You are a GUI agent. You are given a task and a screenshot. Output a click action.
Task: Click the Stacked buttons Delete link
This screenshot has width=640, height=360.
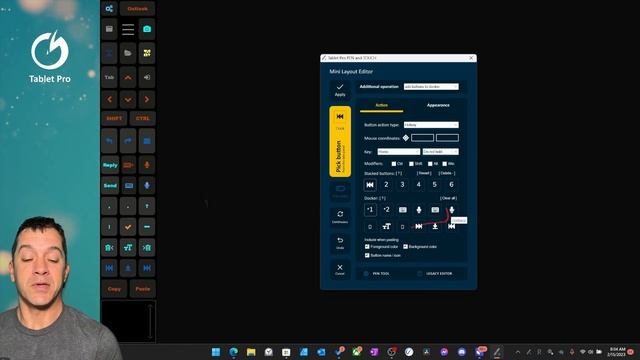click(447, 173)
